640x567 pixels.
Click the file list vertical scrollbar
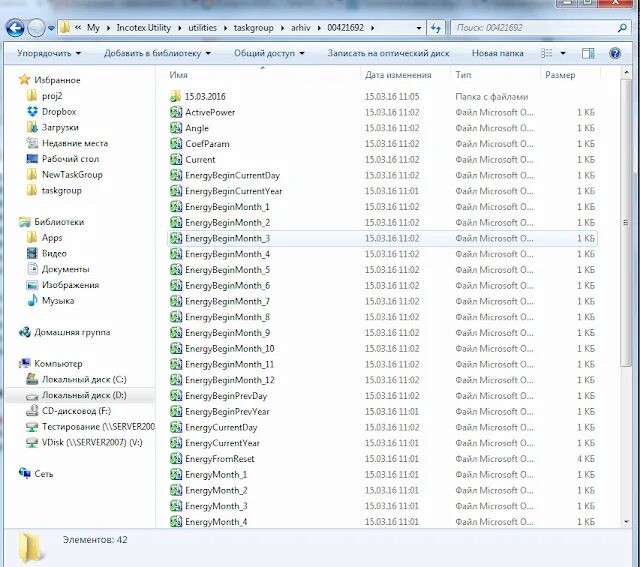point(626,222)
